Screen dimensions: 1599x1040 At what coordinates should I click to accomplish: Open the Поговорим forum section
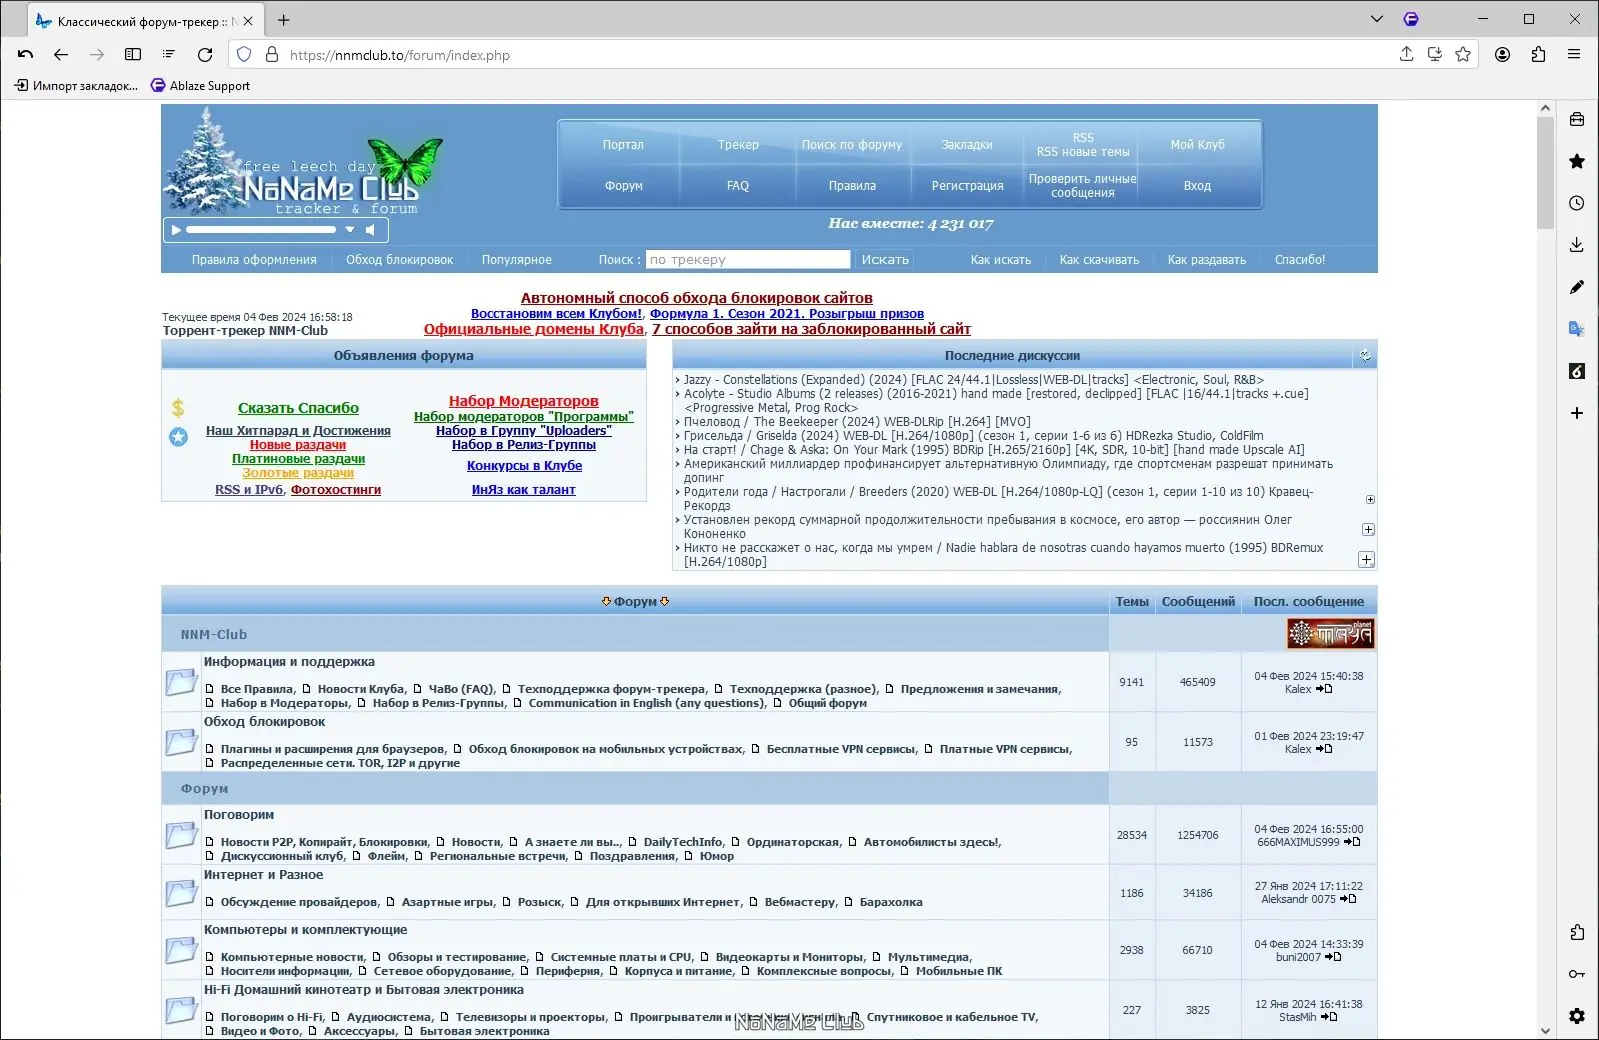click(x=239, y=815)
